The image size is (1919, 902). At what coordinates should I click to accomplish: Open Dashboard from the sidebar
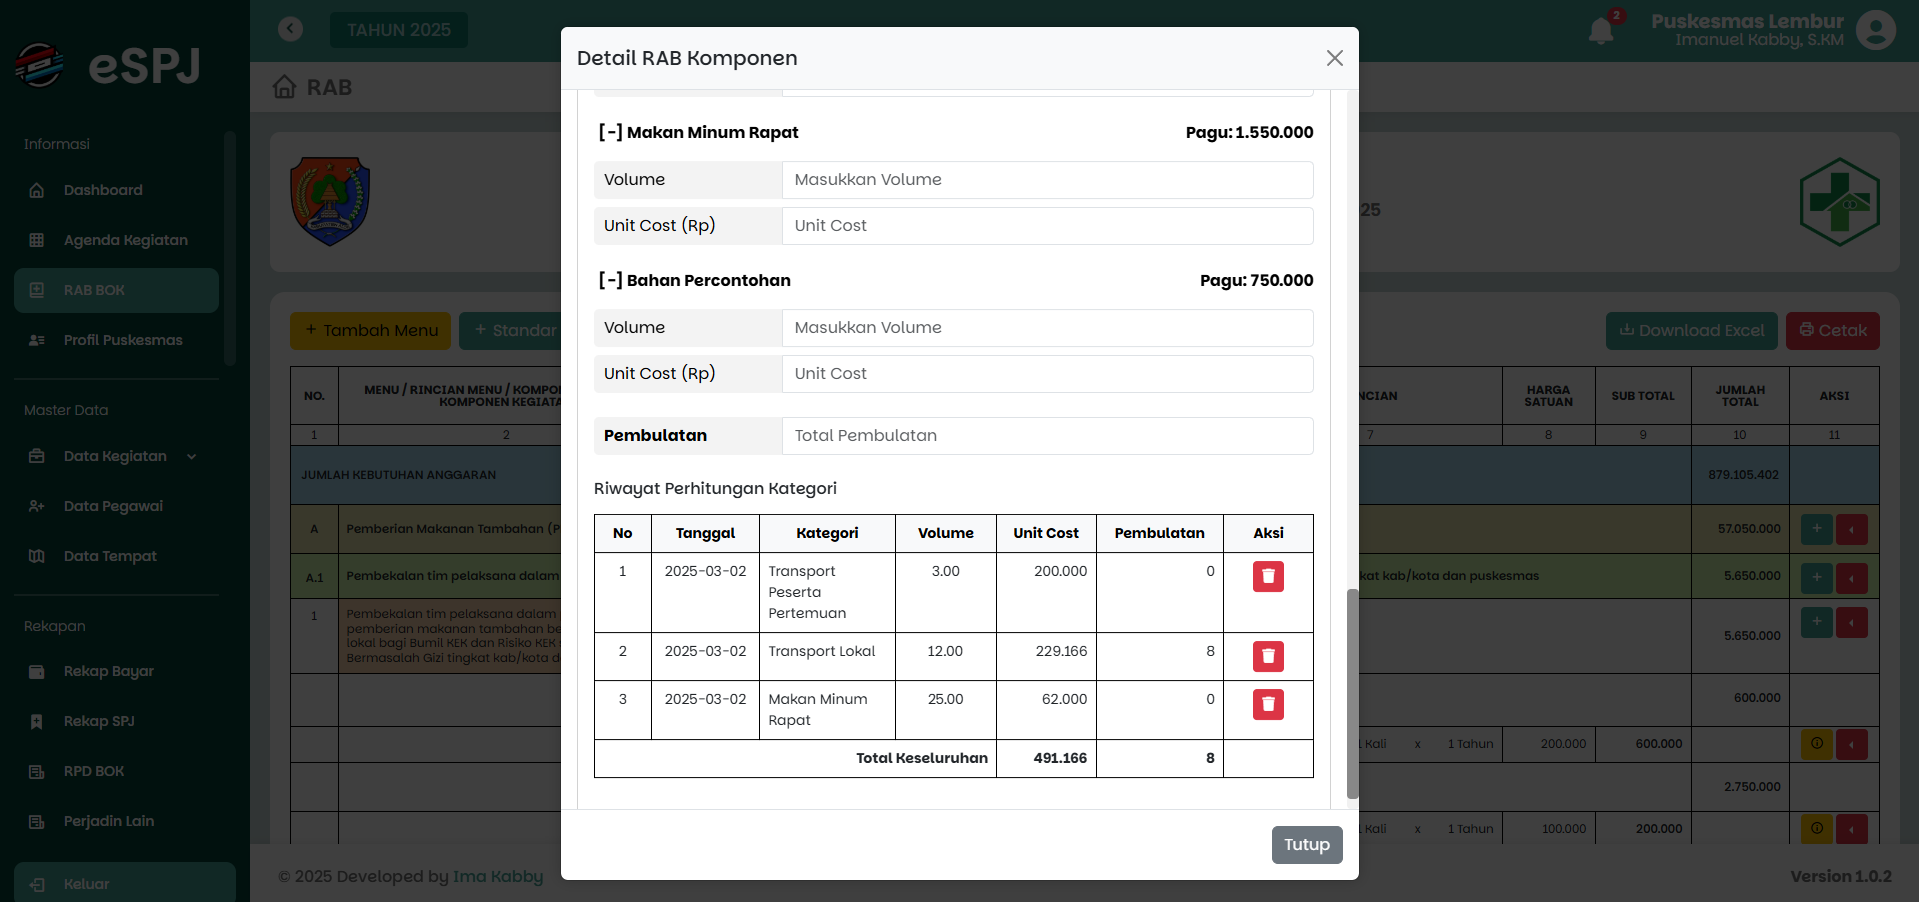[x=116, y=190]
